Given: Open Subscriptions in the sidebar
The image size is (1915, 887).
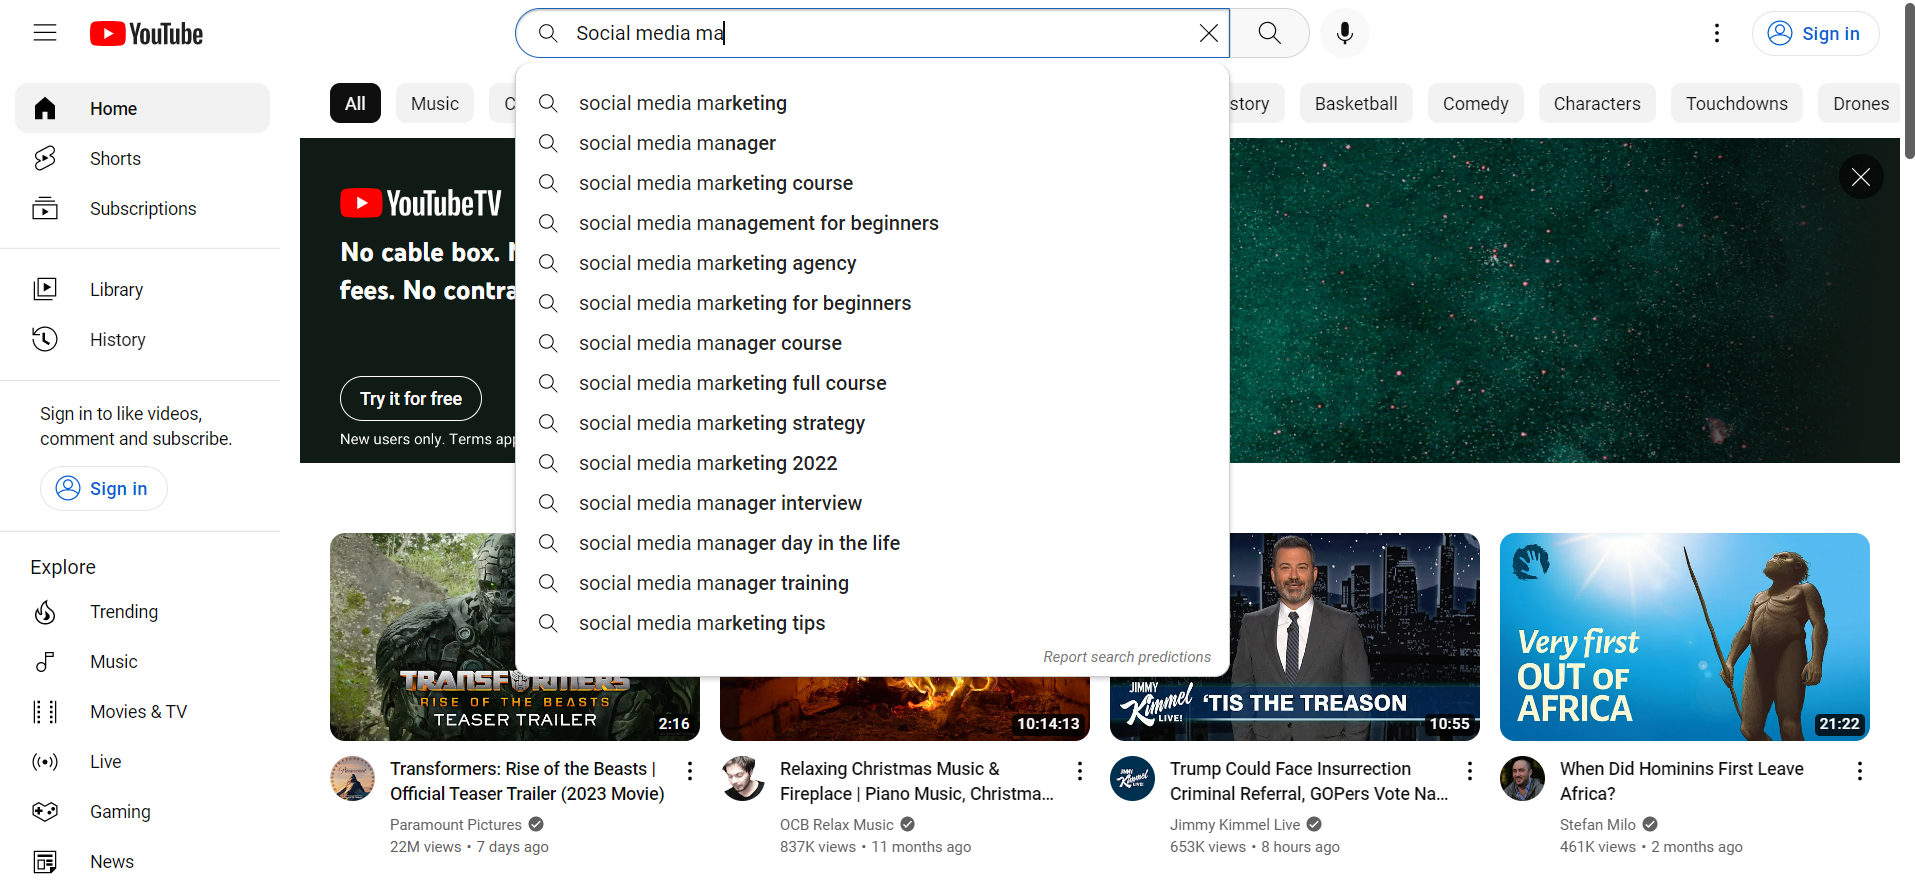Looking at the screenshot, I should (x=142, y=208).
